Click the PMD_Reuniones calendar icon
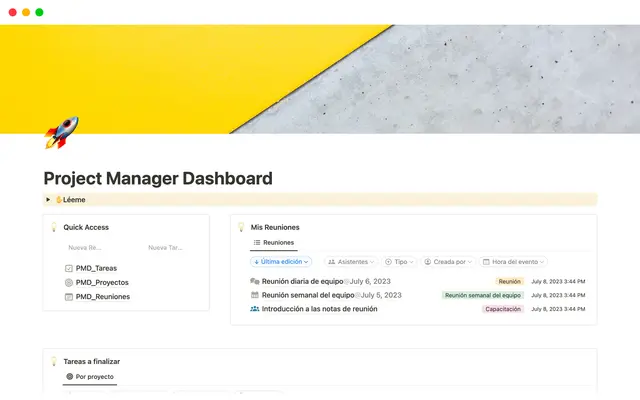Screen dimensions: 640x400 [68, 297]
